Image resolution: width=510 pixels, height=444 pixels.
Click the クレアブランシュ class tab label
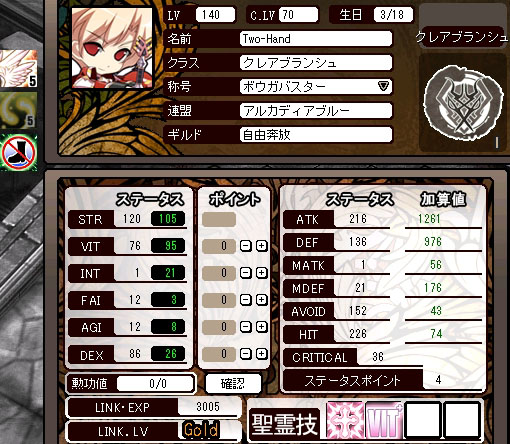(462, 37)
